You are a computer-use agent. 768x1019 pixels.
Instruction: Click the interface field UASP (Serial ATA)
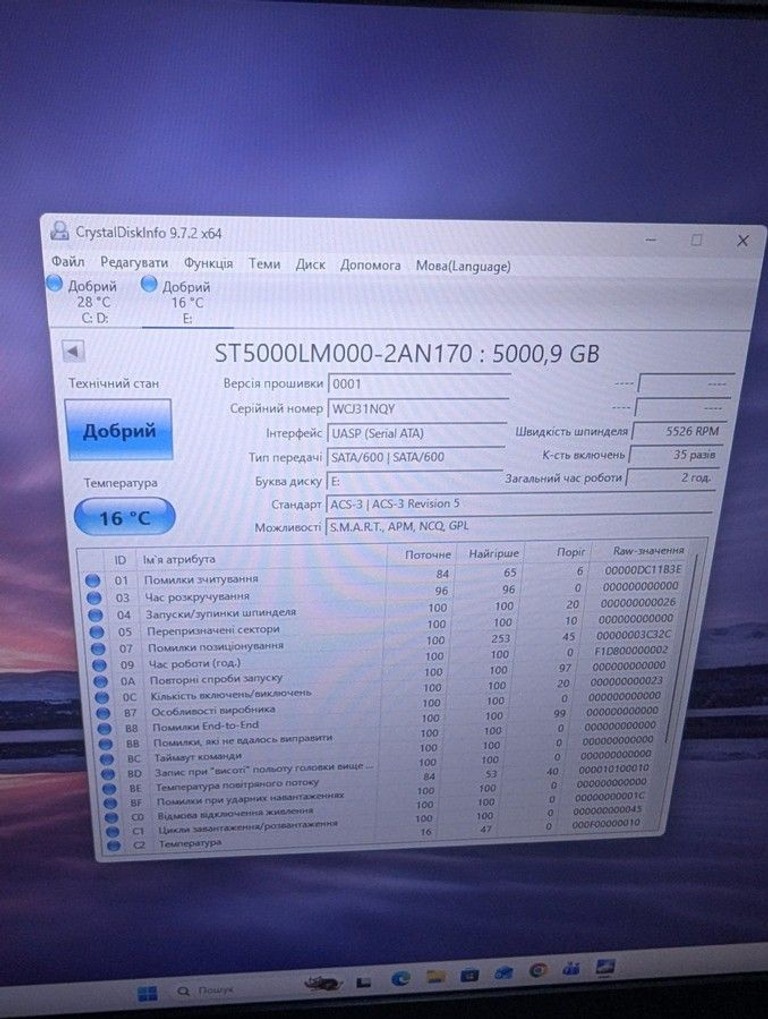[416, 433]
